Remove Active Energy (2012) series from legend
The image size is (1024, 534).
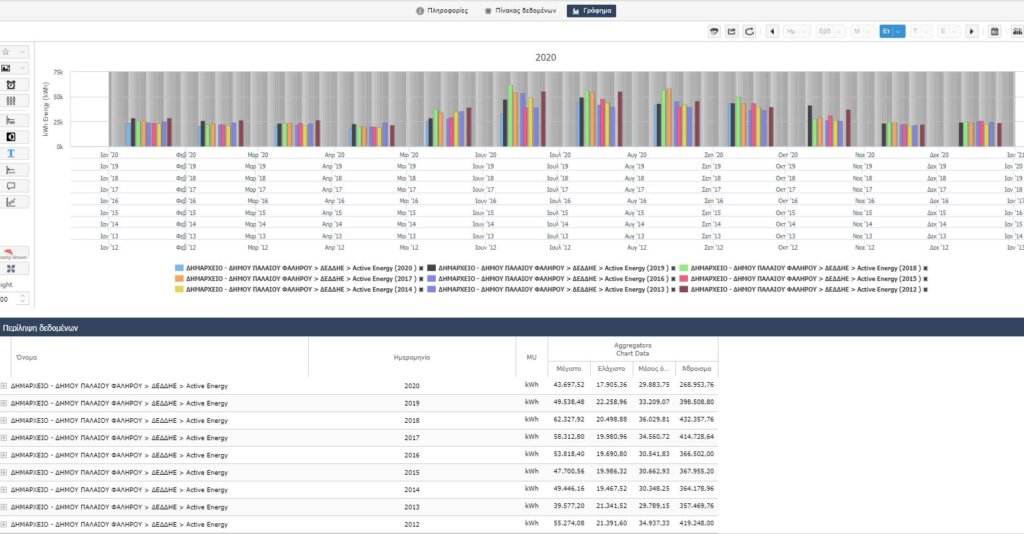pyautogui.click(x=925, y=289)
